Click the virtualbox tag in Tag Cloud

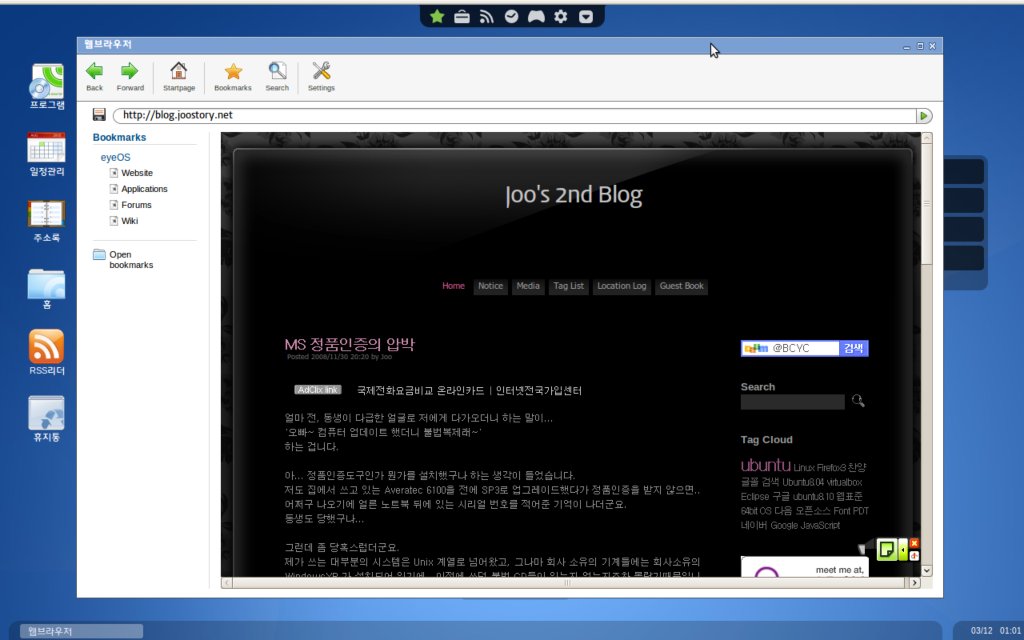(x=844, y=483)
